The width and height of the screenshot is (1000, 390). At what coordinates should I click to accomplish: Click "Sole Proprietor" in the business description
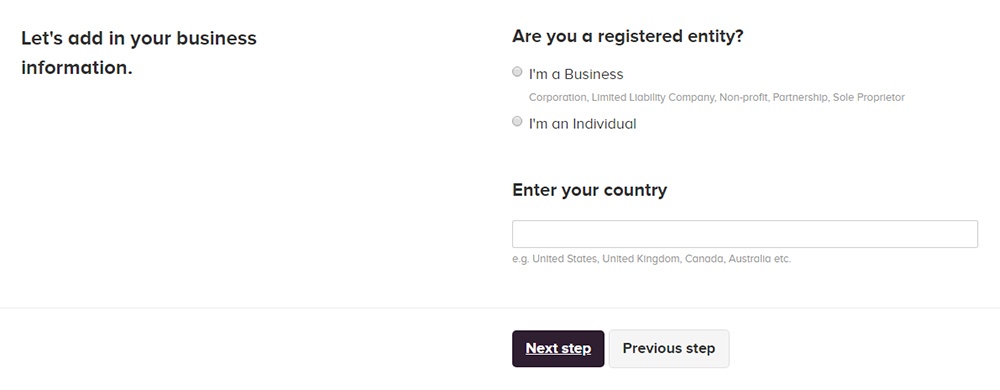coord(869,98)
